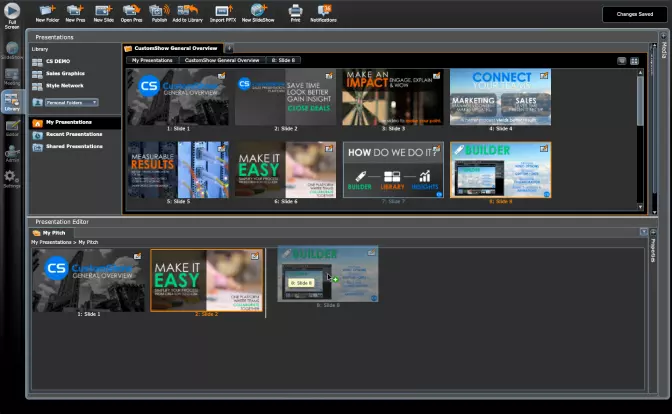Click edit badge on Slide 6 library thumbnail
This screenshot has width=672, height=414.
[x=329, y=149]
